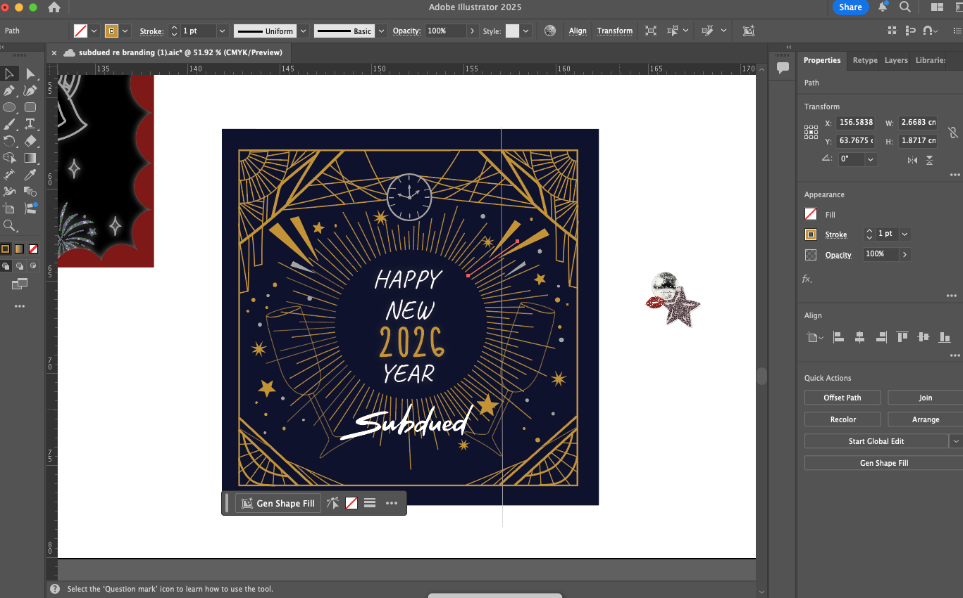Click Offset Path quick action

842,398
